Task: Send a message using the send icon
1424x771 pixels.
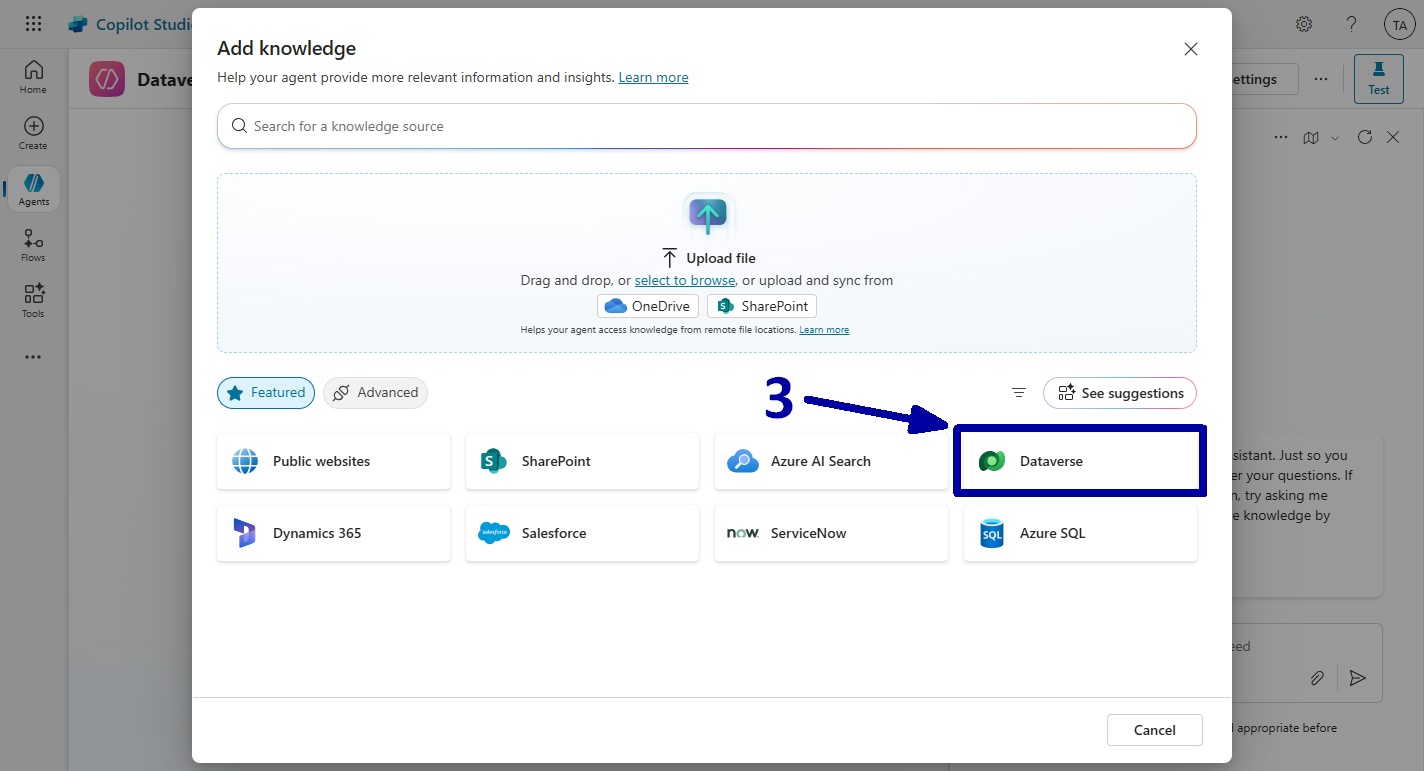Action: 1357,678
